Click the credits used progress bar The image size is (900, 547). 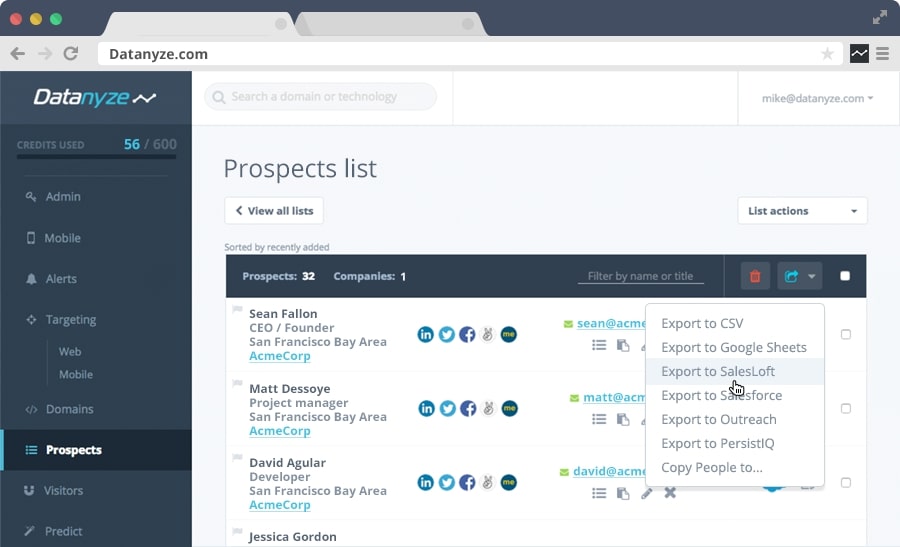pos(96,156)
